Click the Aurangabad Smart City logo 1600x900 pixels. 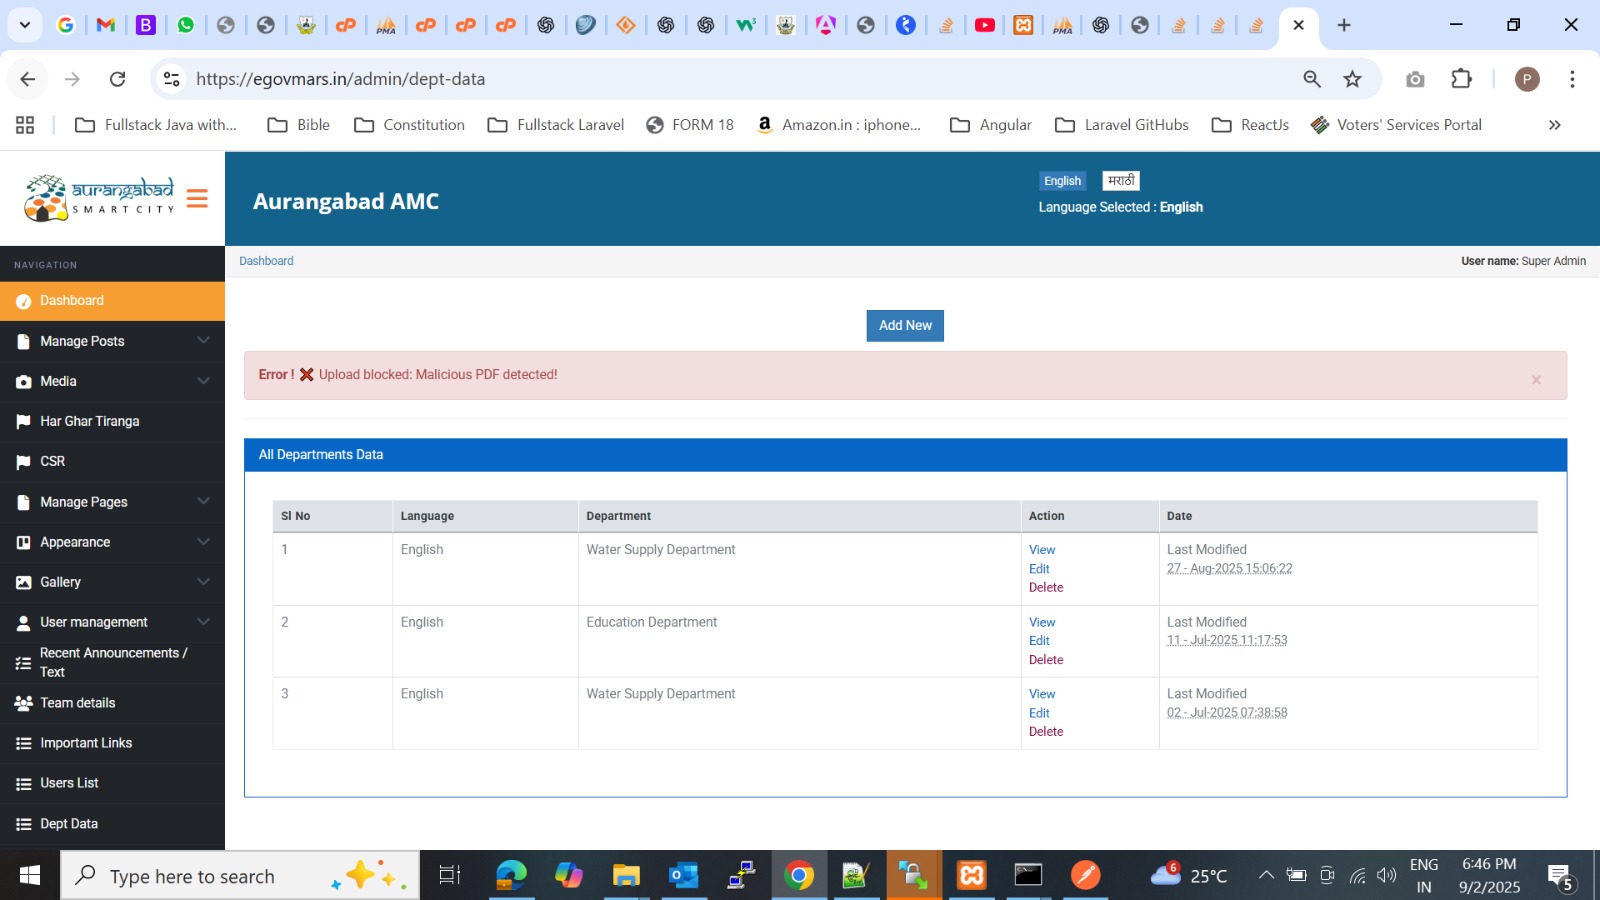click(99, 198)
